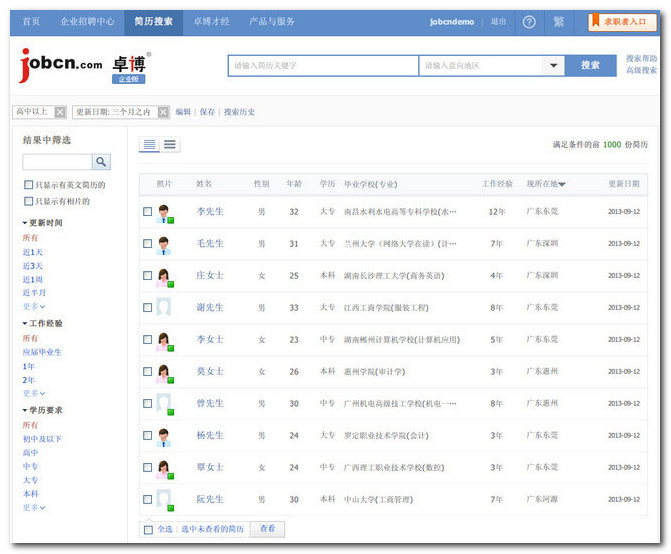671x554 pixels.
Task: Click 庄女士's profile photo thumbnail
Action: coord(163,275)
